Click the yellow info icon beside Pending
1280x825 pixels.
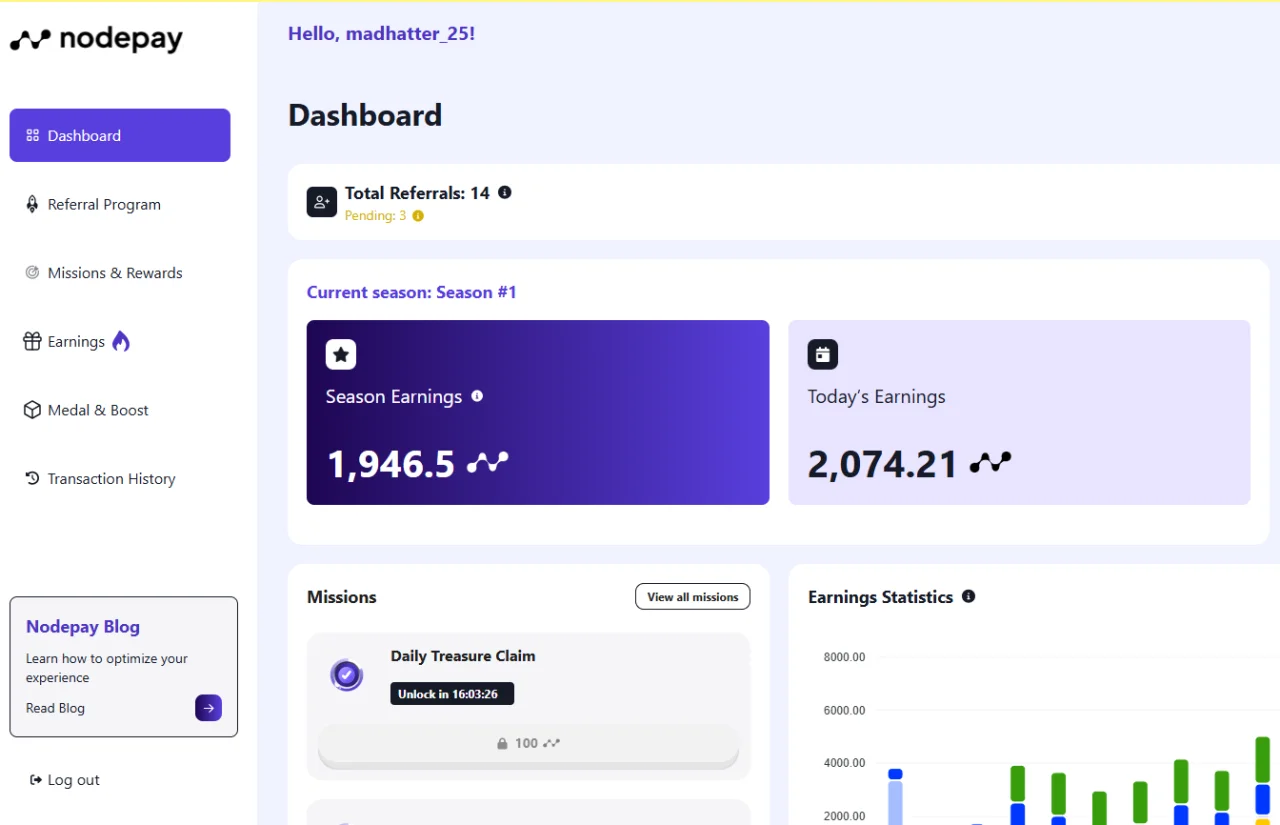[x=418, y=216]
